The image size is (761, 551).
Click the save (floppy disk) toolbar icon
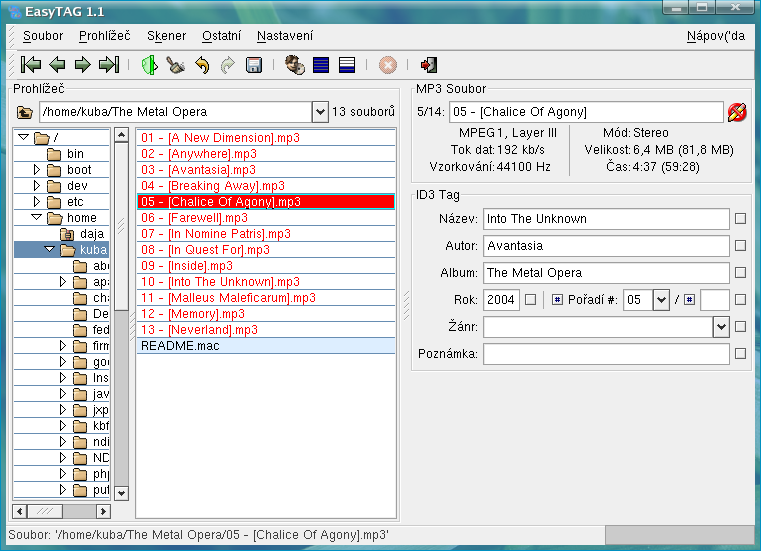(x=254, y=65)
